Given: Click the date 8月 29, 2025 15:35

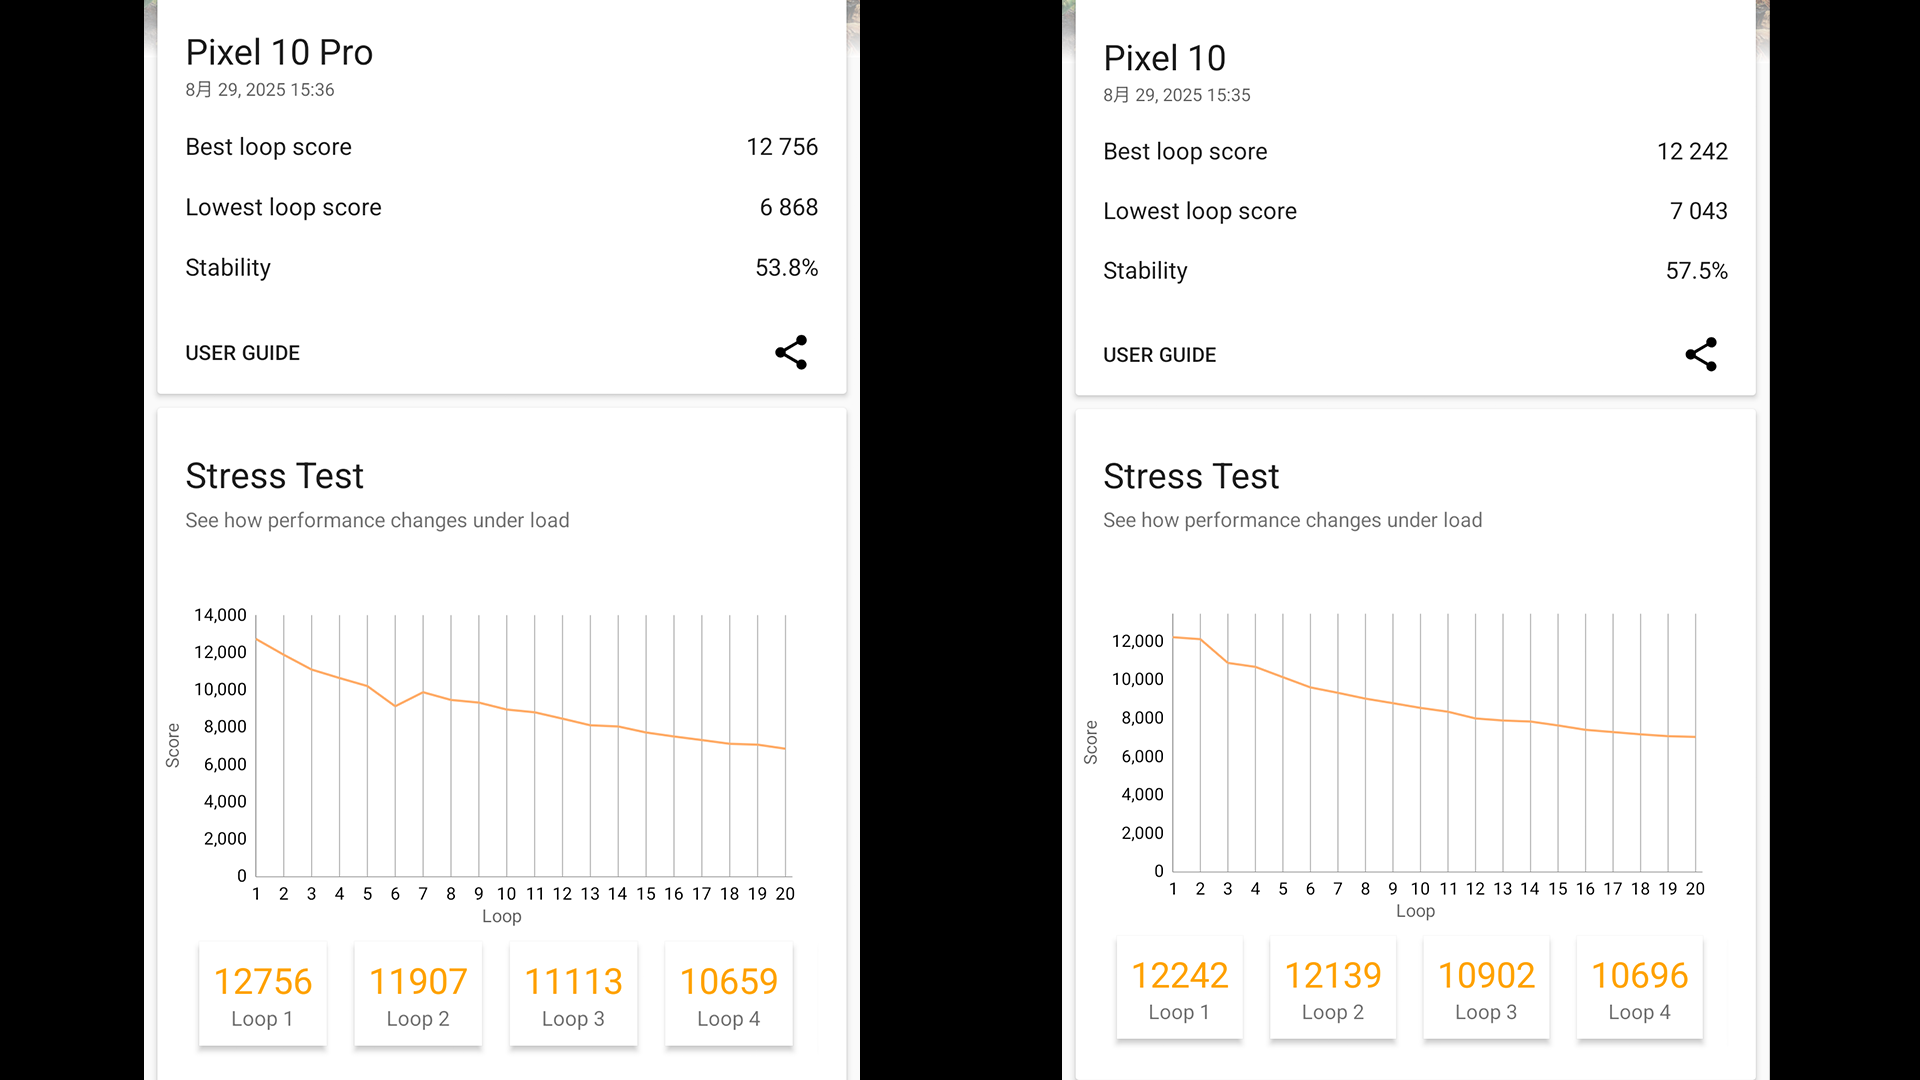Looking at the screenshot, I should click(x=1177, y=95).
